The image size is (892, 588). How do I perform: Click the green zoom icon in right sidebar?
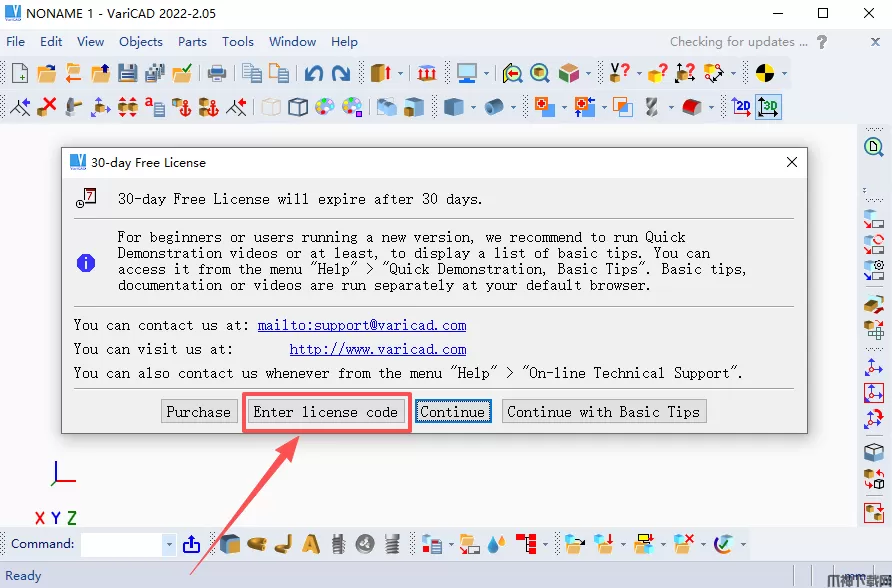pos(873,147)
